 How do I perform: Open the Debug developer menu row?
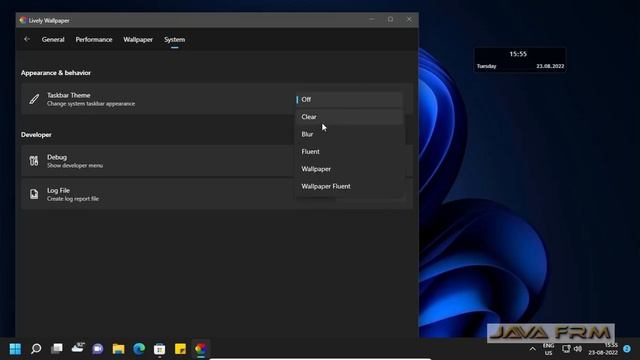217,161
